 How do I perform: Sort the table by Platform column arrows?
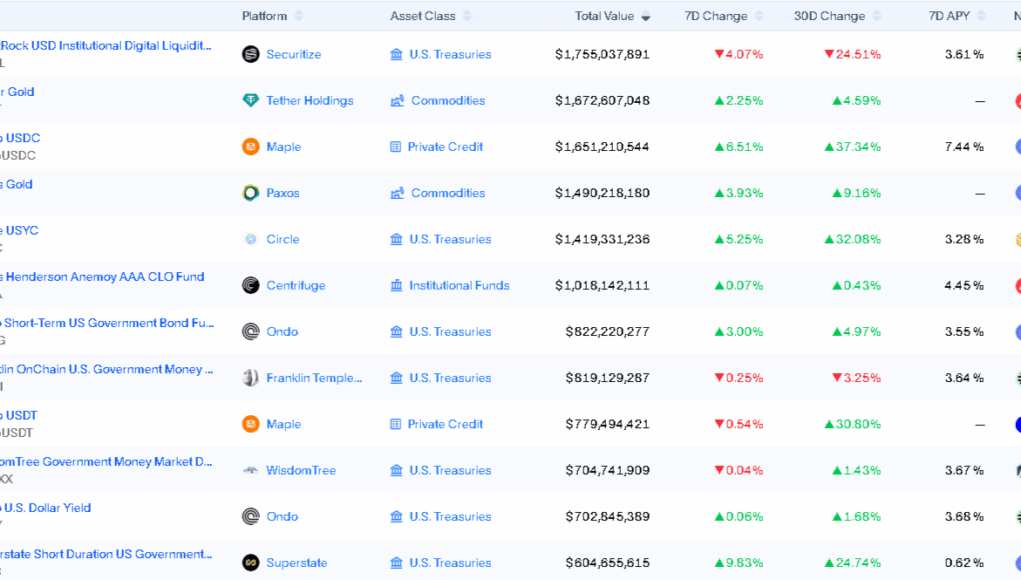pyautogui.click(x=299, y=16)
